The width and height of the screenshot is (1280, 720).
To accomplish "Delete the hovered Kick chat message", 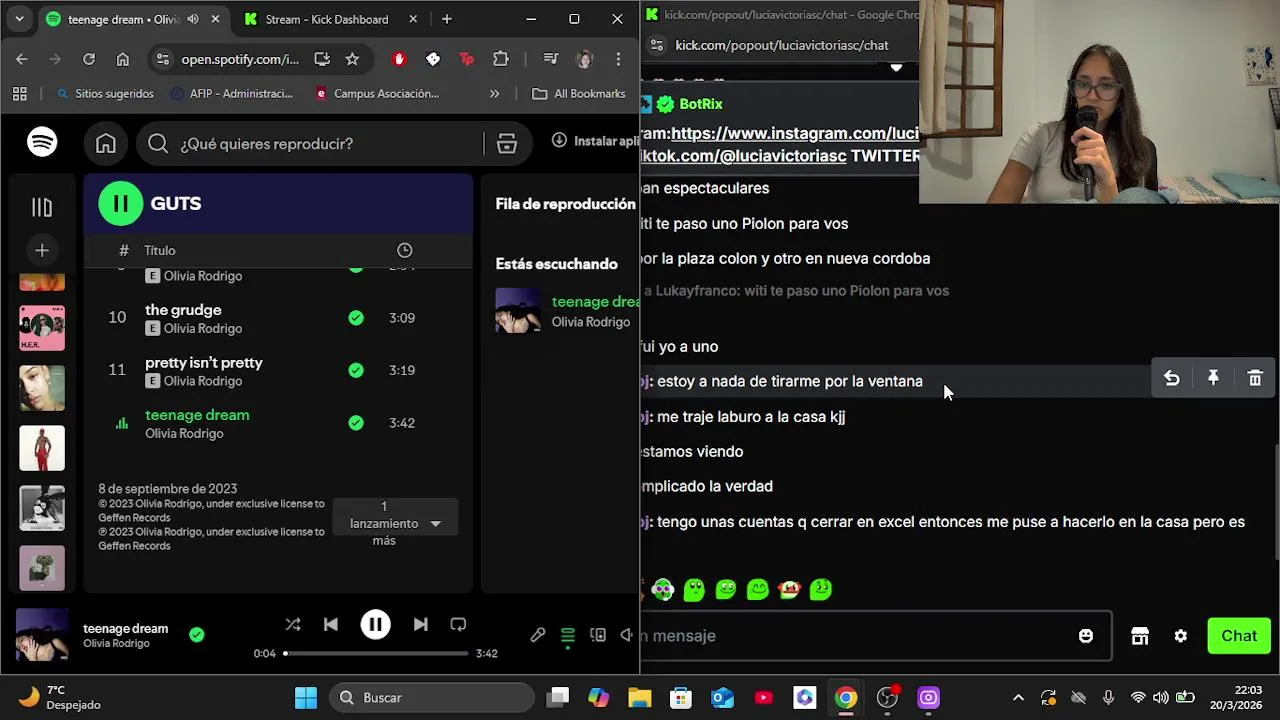I will [x=1255, y=378].
